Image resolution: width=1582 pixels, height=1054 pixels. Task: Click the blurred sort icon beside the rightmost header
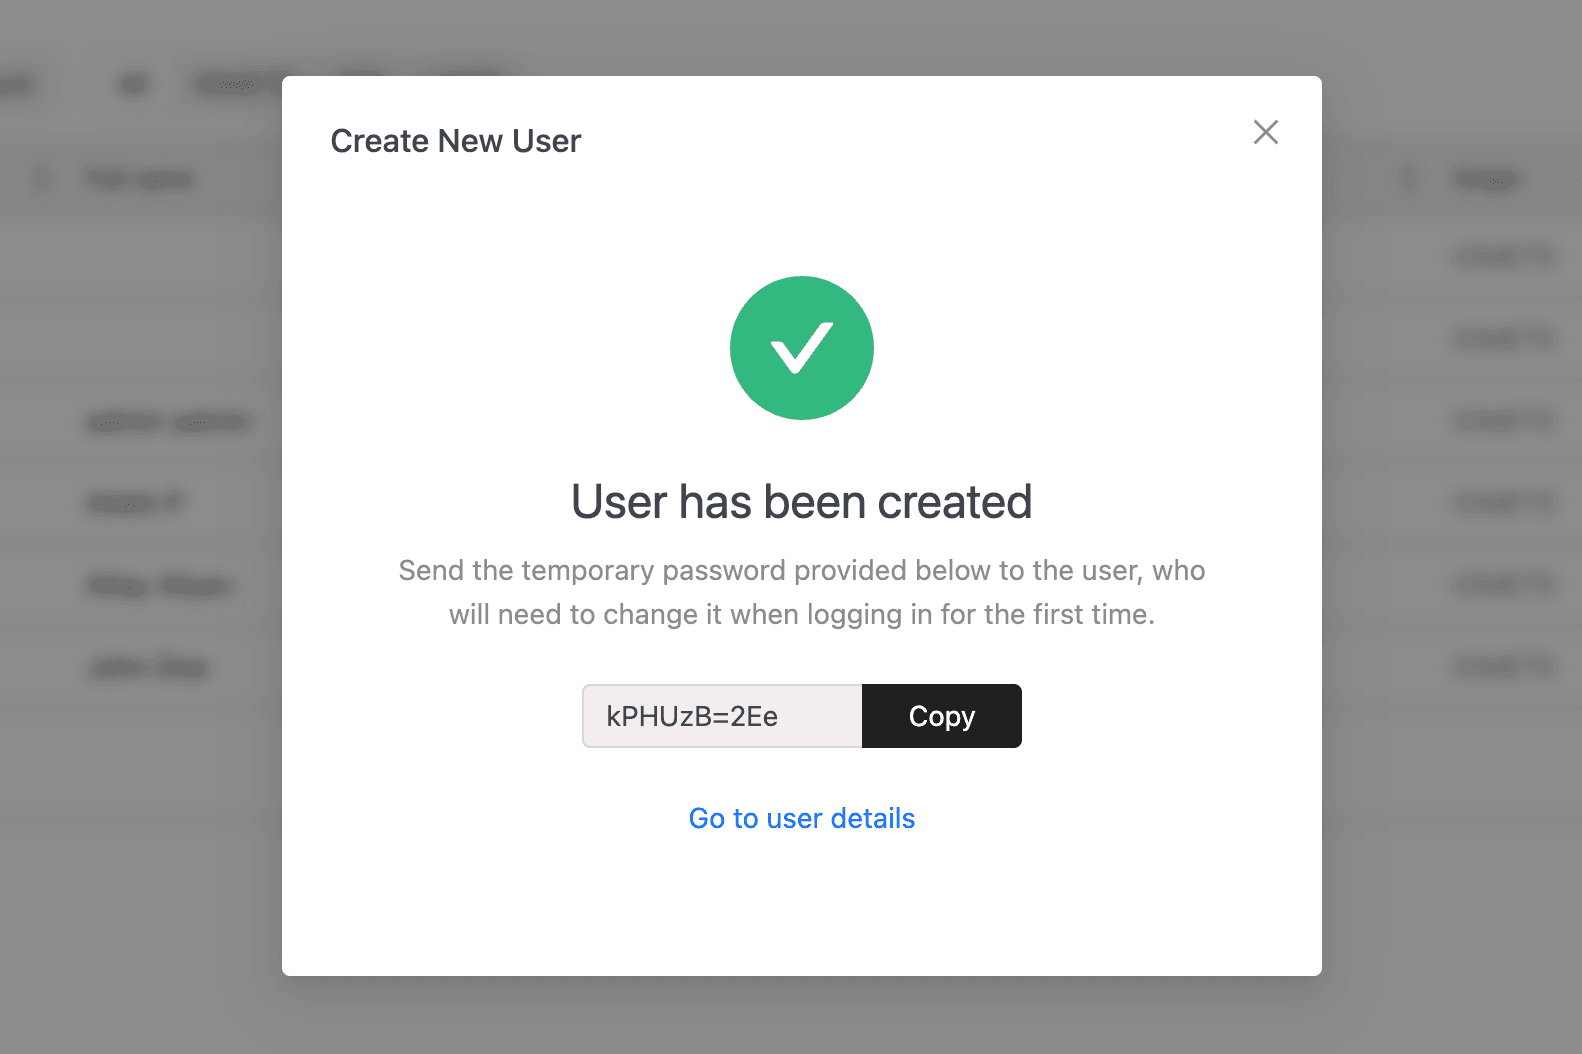pyautogui.click(x=1409, y=180)
